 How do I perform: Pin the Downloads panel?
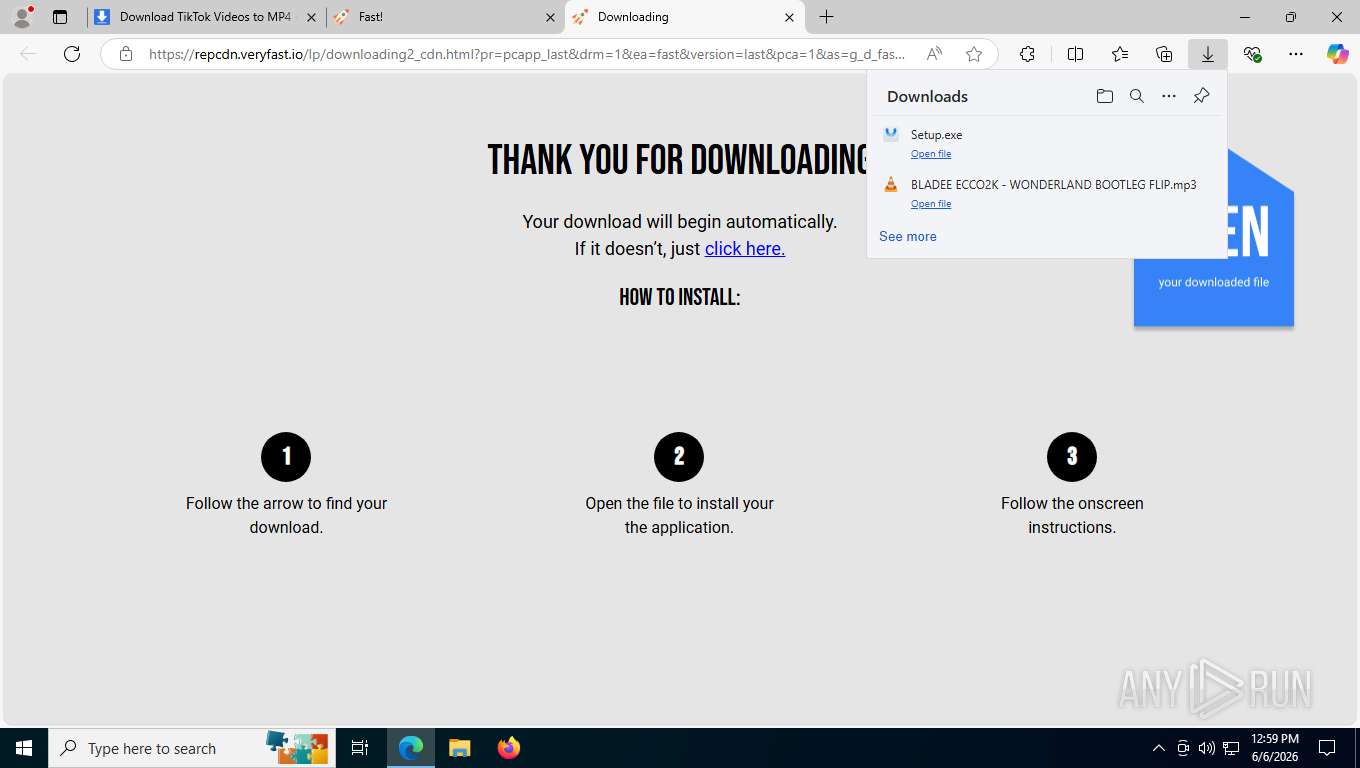point(1201,96)
